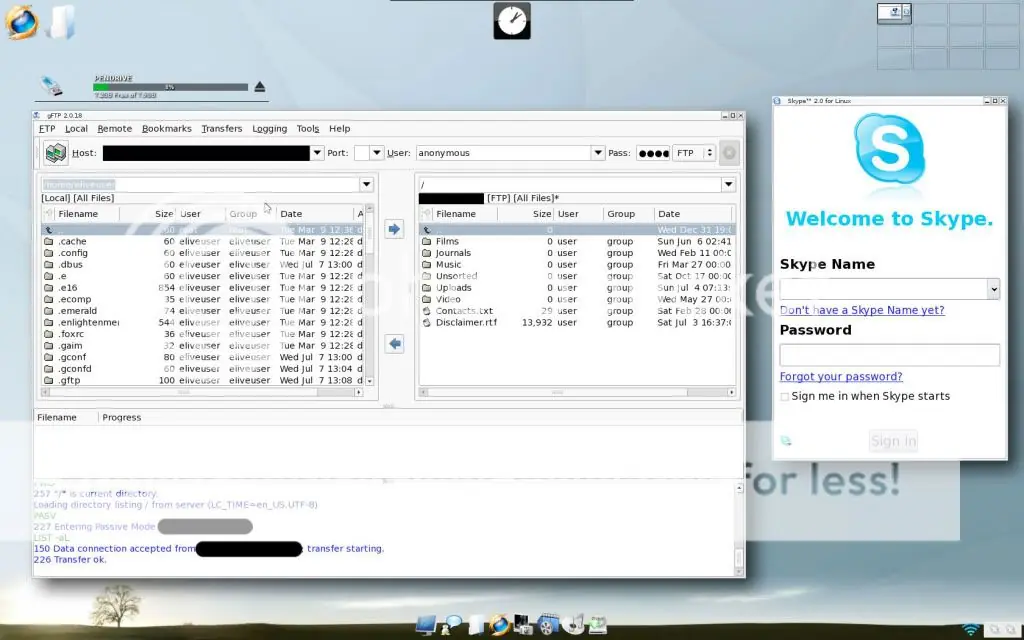Click the Skype status icon near Sign in
1024x640 pixels.
pyautogui.click(x=786, y=441)
